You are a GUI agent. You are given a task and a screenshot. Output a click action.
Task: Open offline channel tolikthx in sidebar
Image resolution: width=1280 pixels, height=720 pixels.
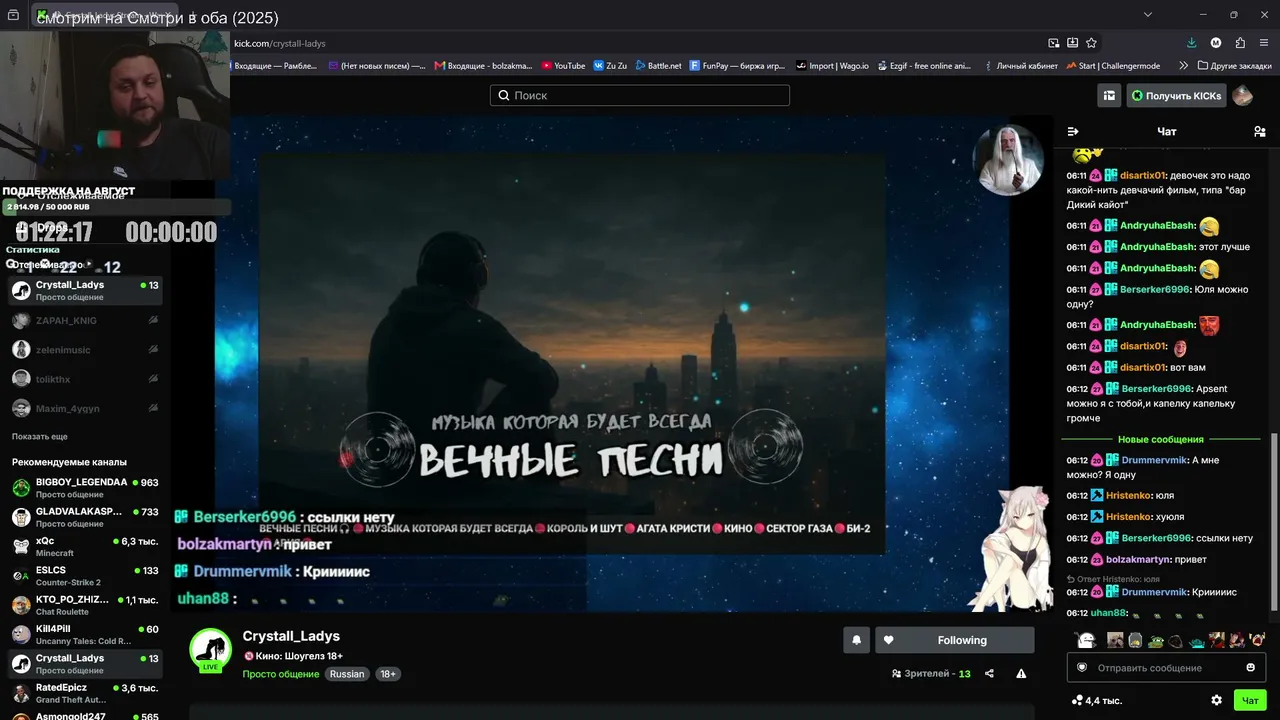pyautogui.click(x=85, y=379)
